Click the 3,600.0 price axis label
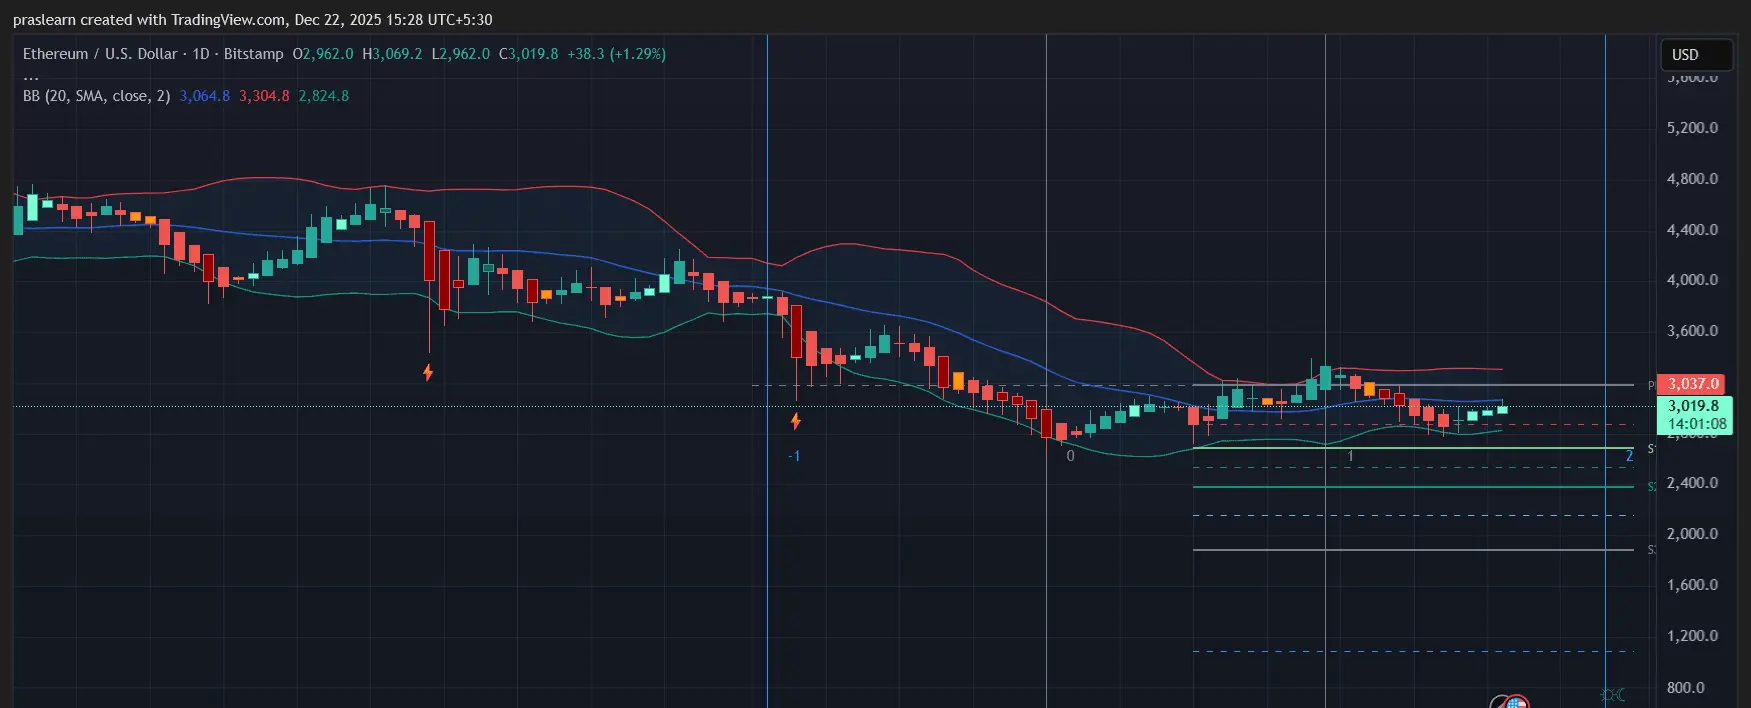The height and width of the screenshot is (708, 1751). pos(1692,331)
